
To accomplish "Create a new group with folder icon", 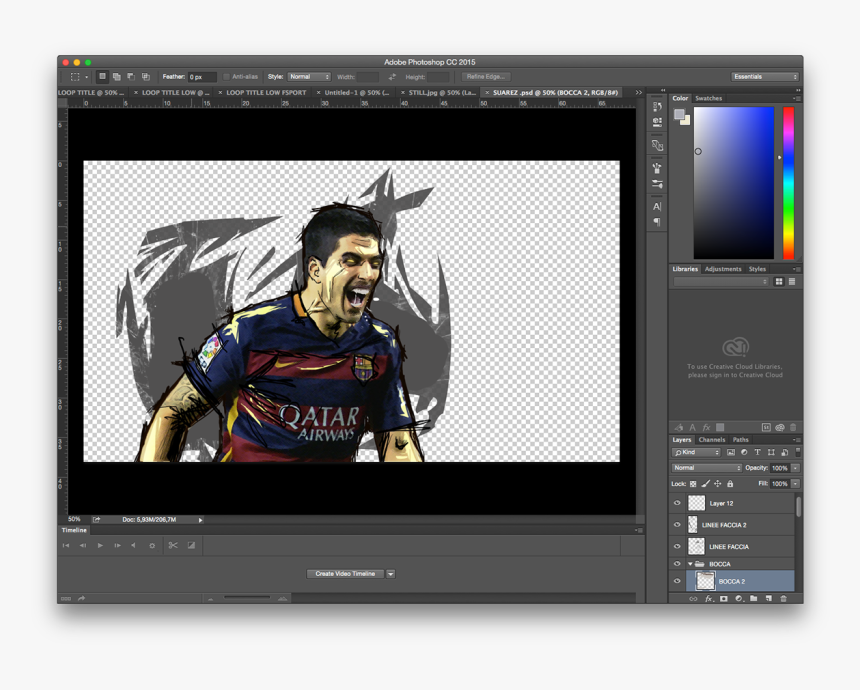I will [753, 599].
